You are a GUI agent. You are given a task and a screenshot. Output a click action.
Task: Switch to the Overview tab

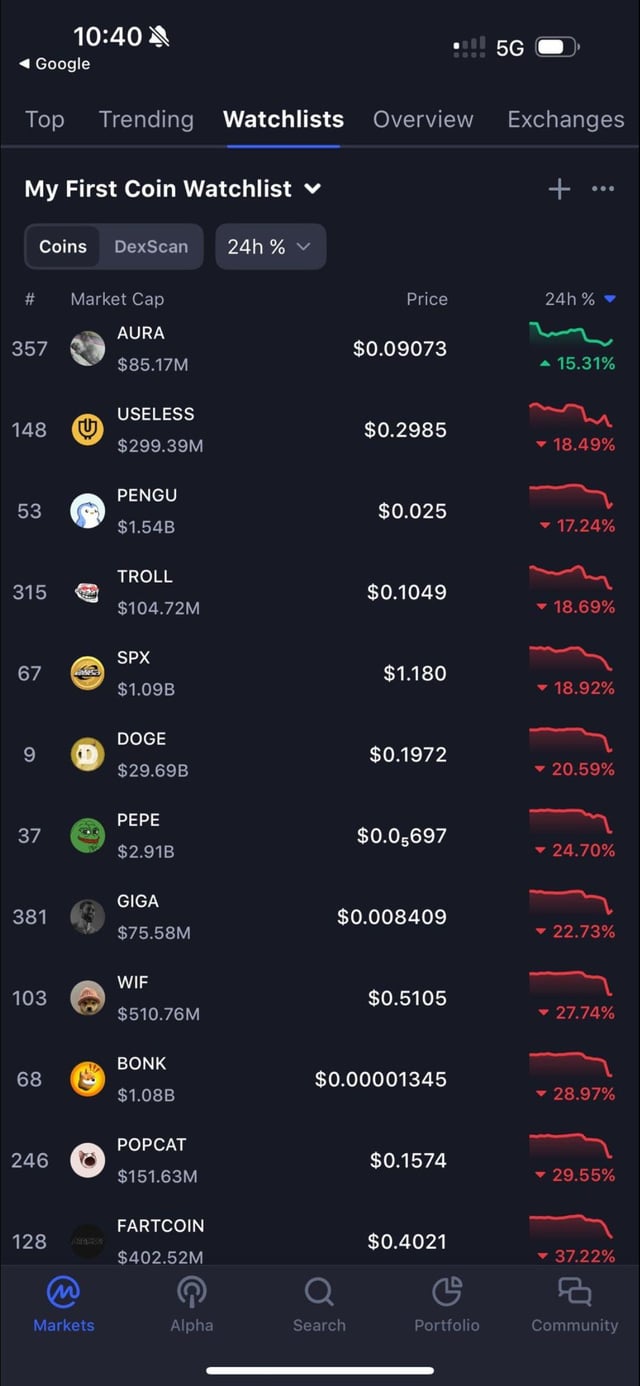tap(423, 119)
